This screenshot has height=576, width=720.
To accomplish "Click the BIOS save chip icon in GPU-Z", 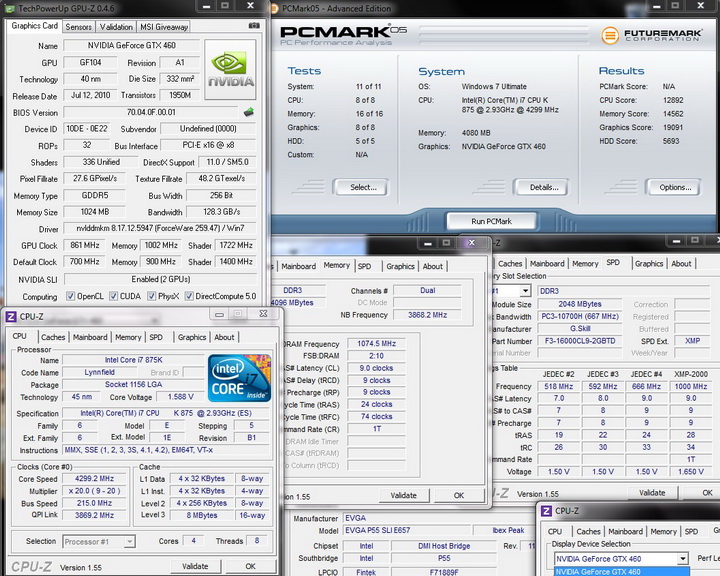I will [x=249, y=112].
